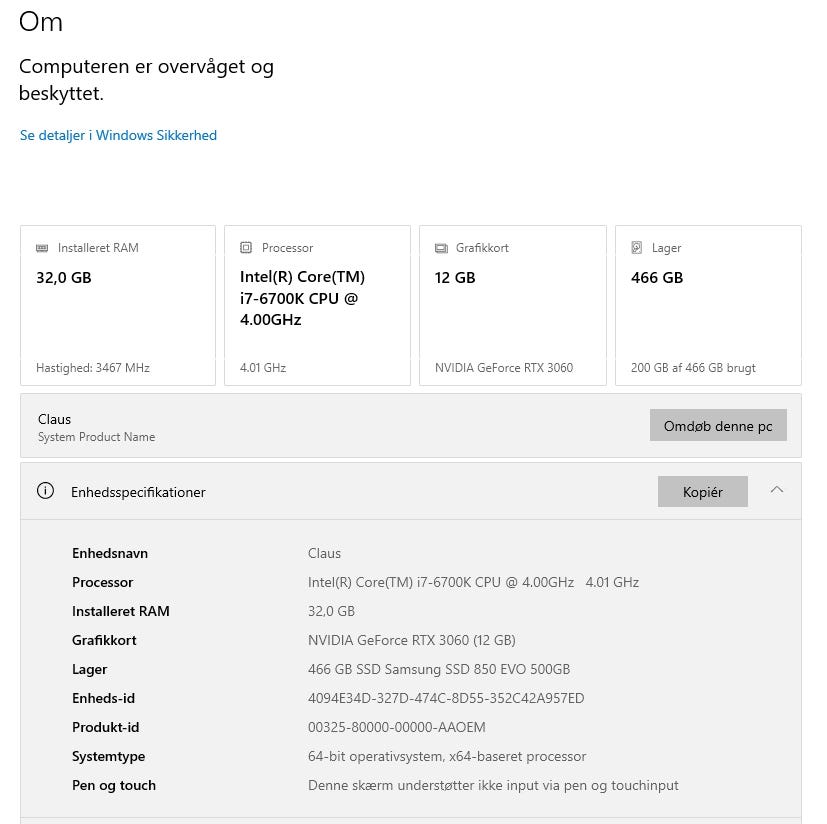827x824 pixels.
Task: Click the RAM chip icon
Action: pos(42,248)
